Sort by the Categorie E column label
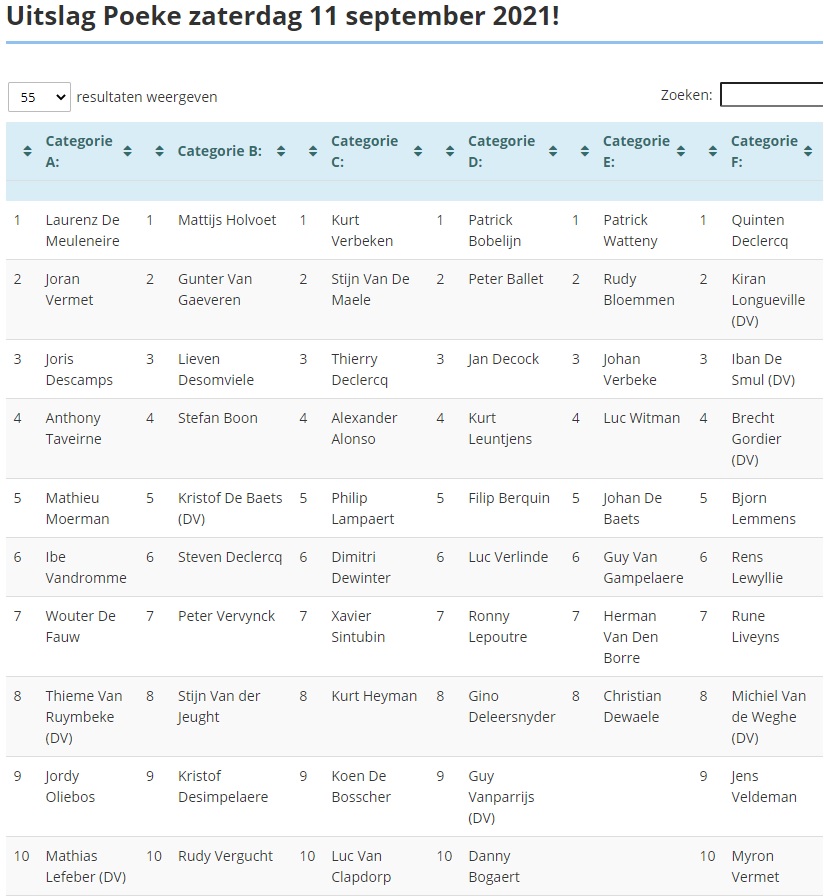This screenshot has width=824, height=896. (637, 151)
